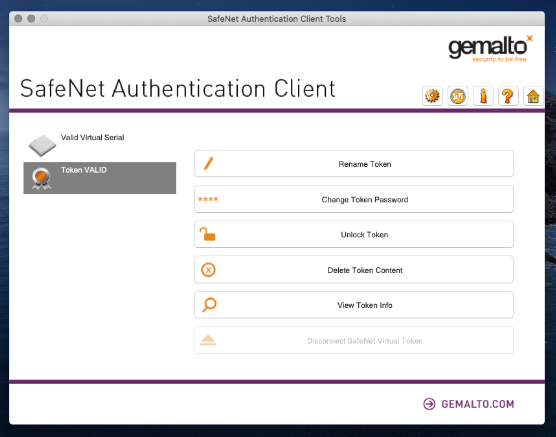This screenshot has height=437, width=556.
Task: Open the GEMALTO.COM link
Action: coord(469,404)
